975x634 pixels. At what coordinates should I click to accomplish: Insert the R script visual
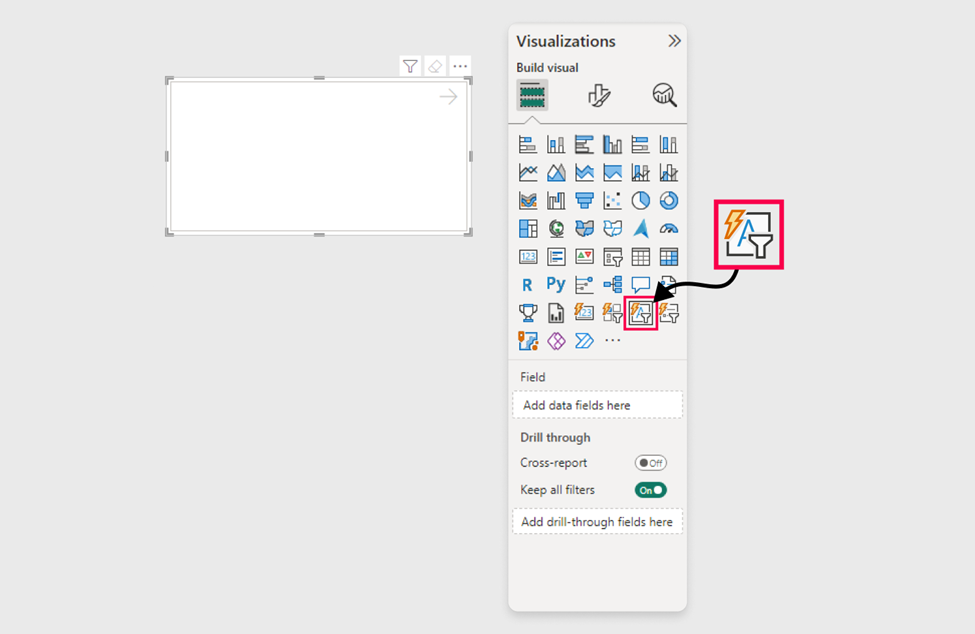tap(528, 285)
